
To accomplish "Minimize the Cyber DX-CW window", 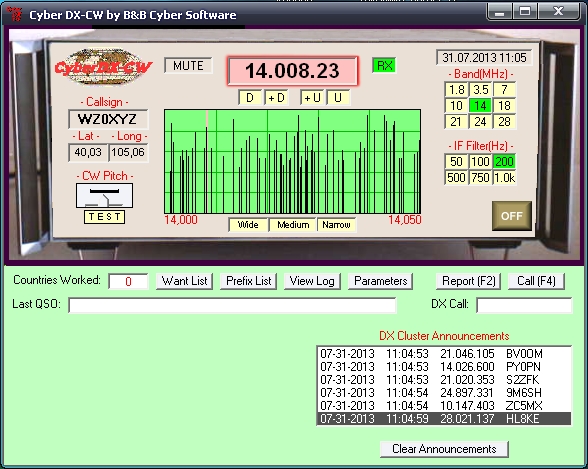I will coord(500,11).
